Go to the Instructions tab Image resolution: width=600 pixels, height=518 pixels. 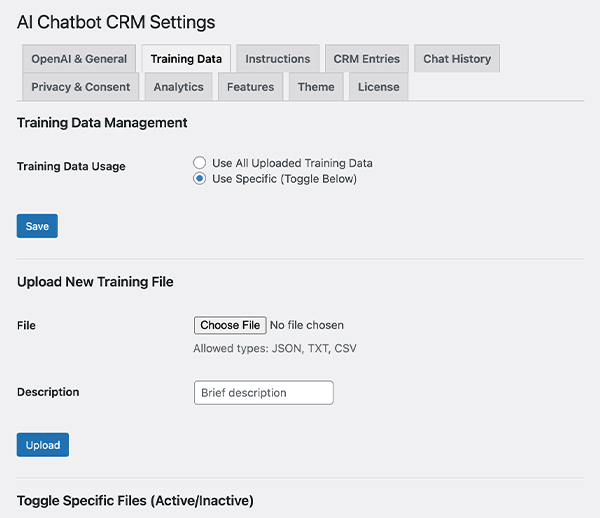coord(278,59)
